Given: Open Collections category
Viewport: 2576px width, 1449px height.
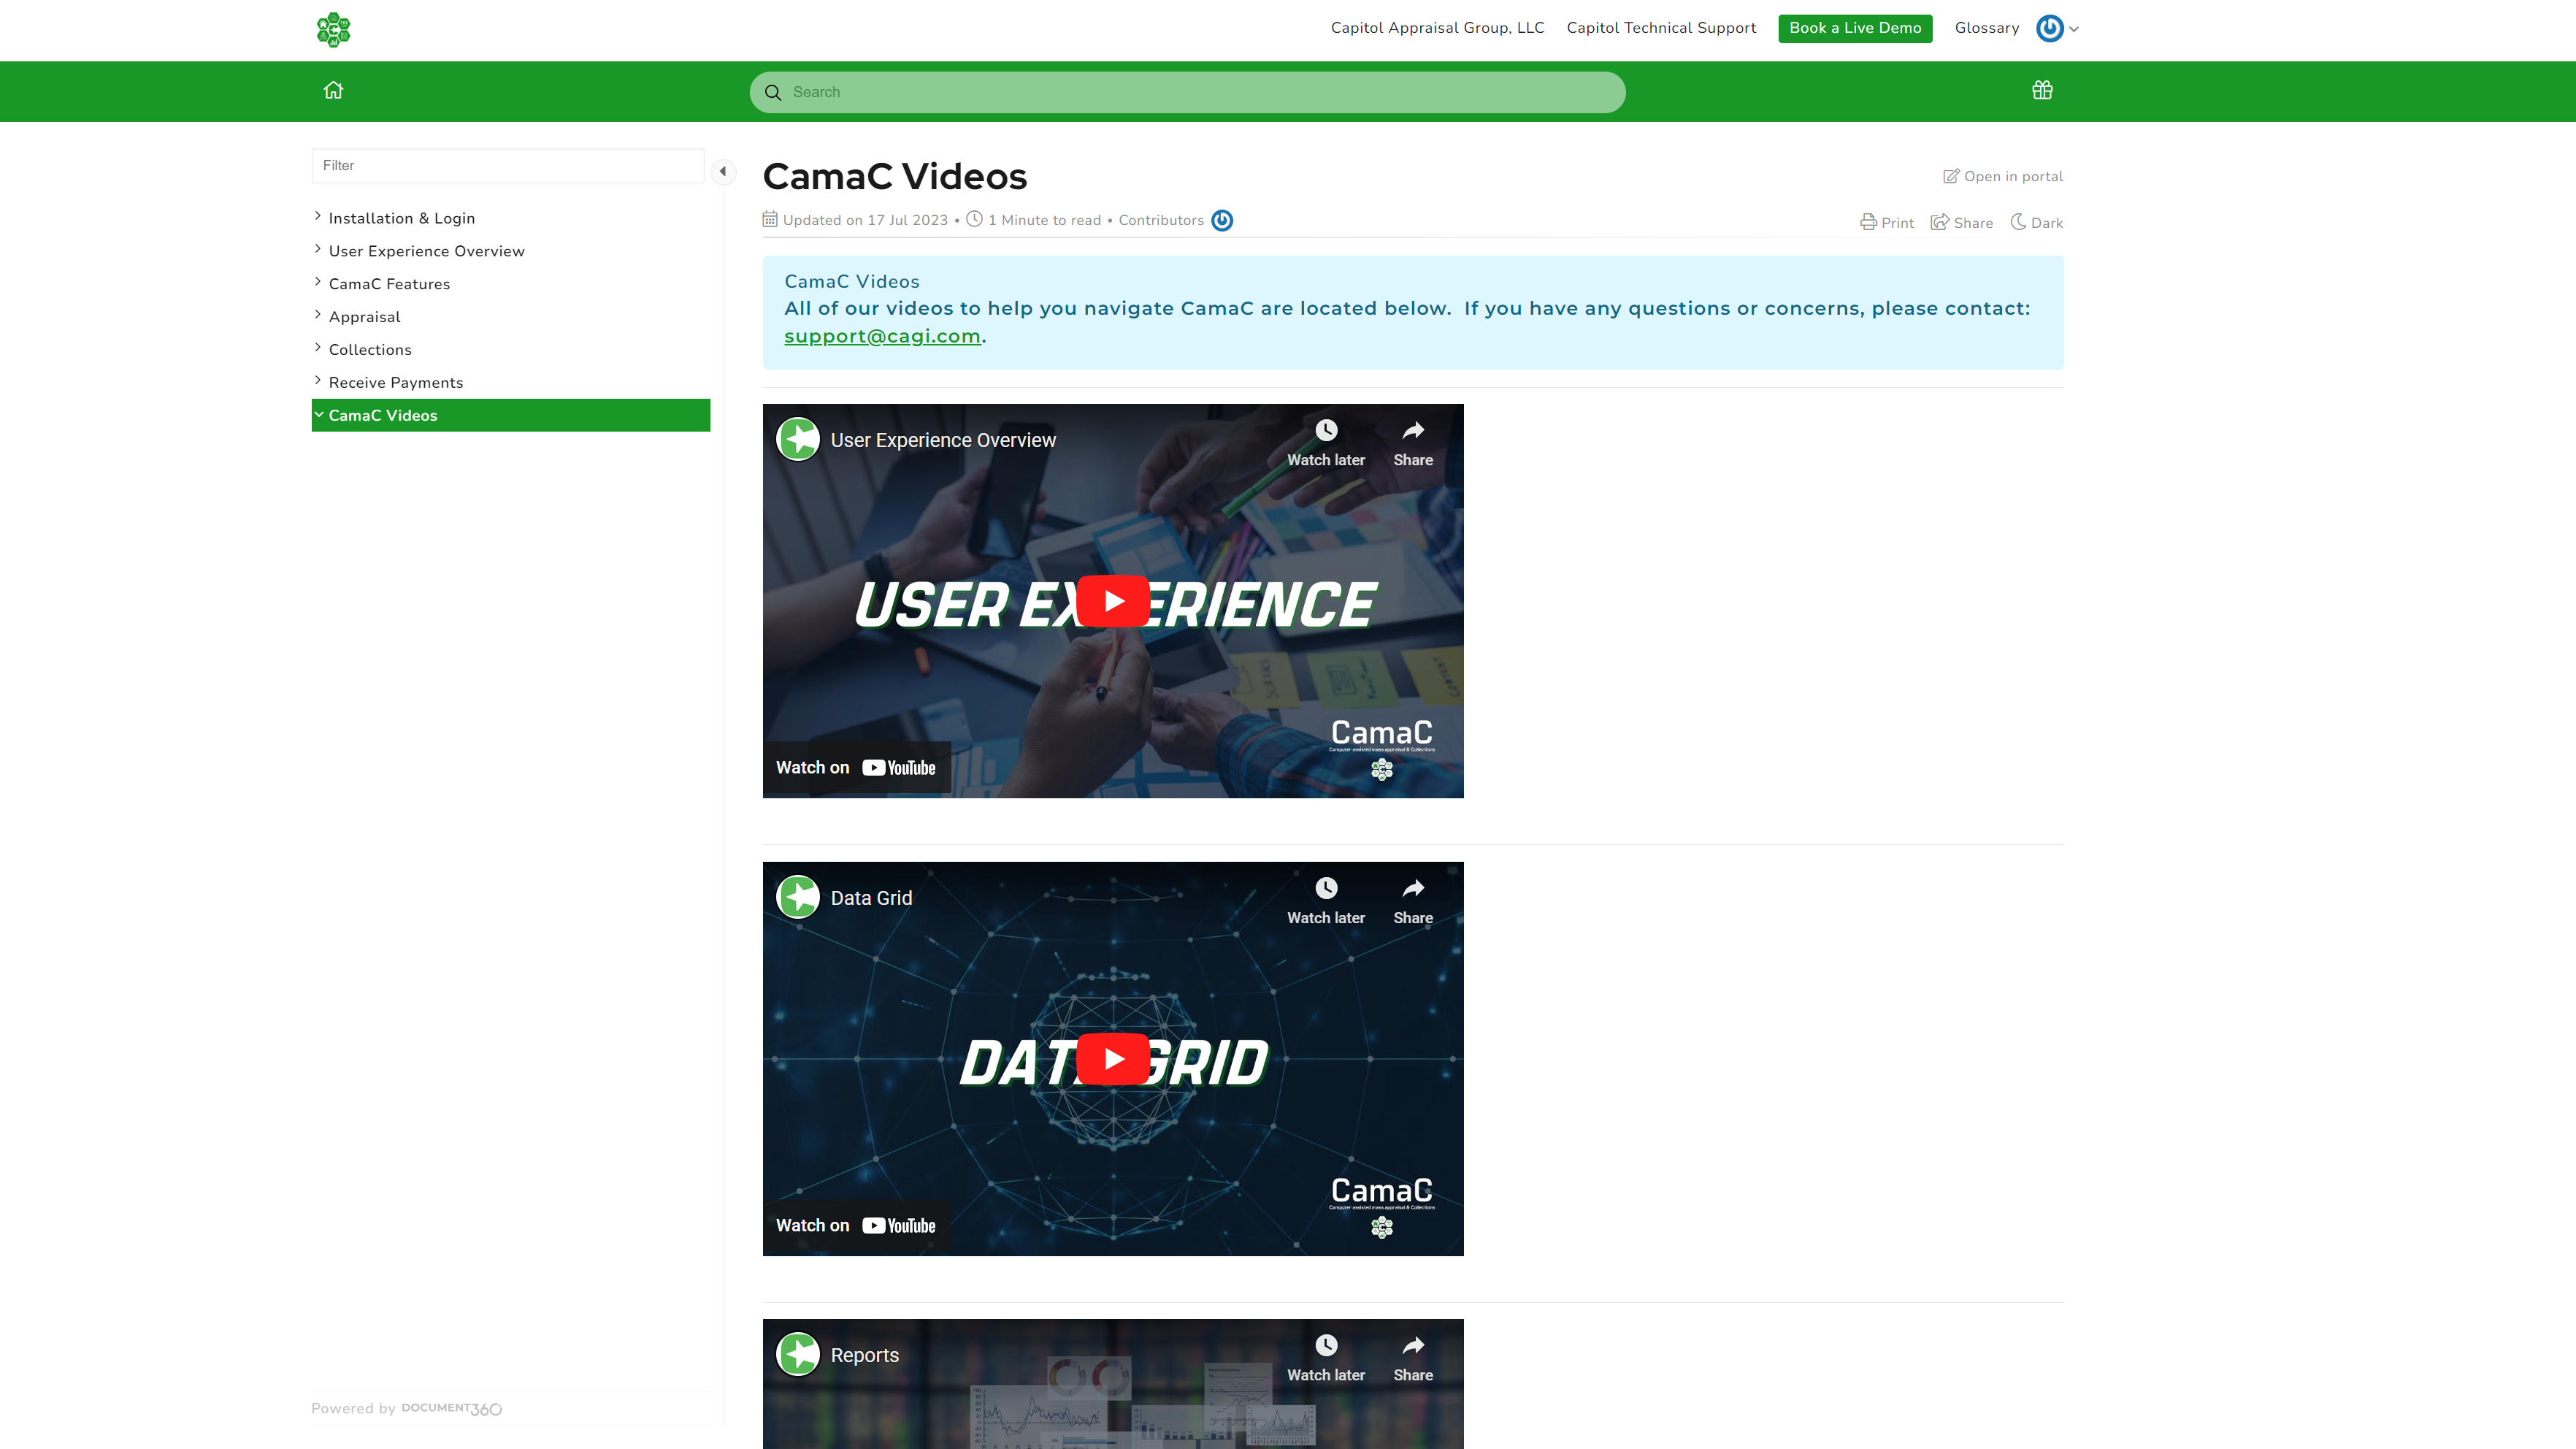Looking at the screenshot, I should [370, 350].
